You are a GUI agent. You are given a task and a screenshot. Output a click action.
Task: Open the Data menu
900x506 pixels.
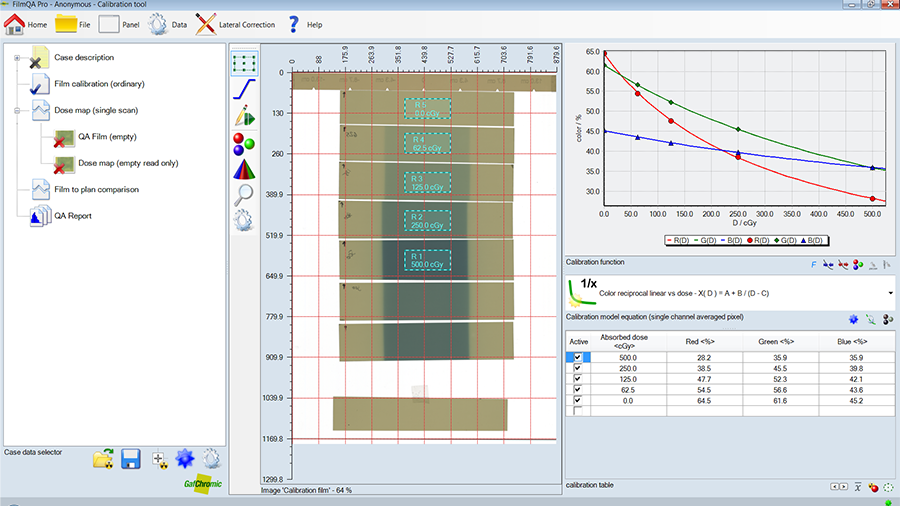(168, 24)
